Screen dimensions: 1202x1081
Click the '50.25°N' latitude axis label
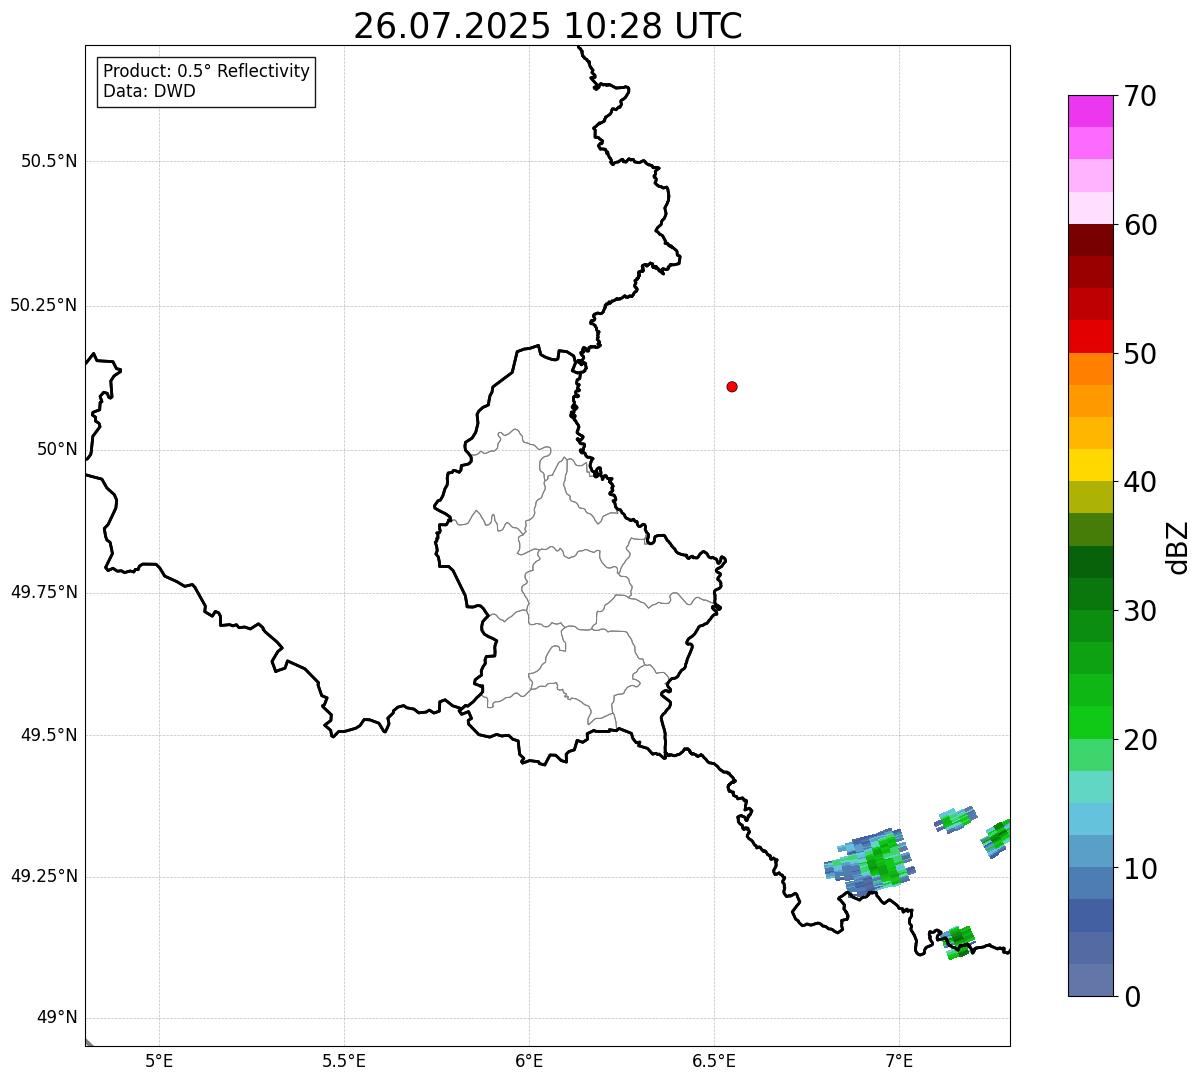(44, 305)
